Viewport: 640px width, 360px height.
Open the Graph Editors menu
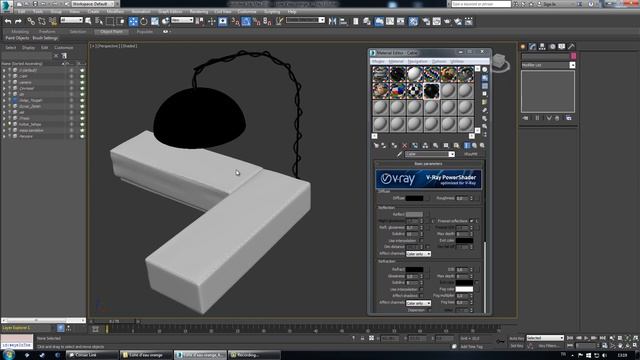pyautogui.click(x=170, y=12)
